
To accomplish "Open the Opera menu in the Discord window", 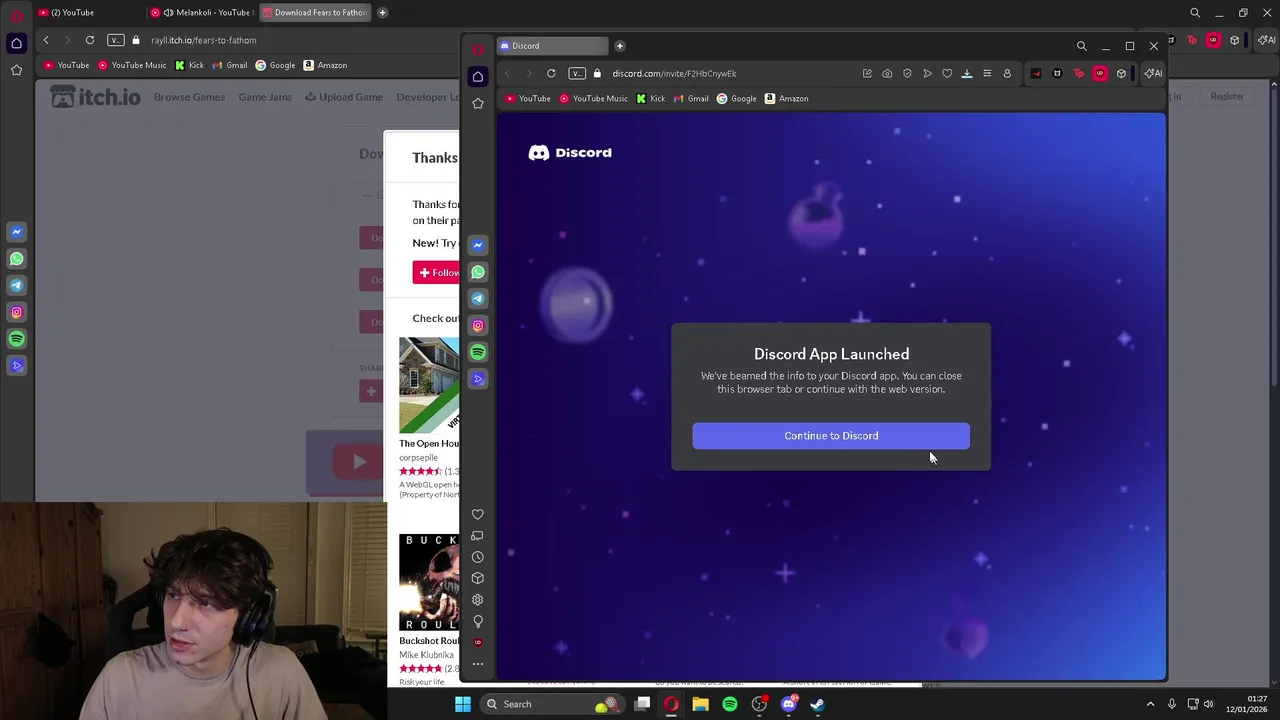I will (x=478, y=48).
